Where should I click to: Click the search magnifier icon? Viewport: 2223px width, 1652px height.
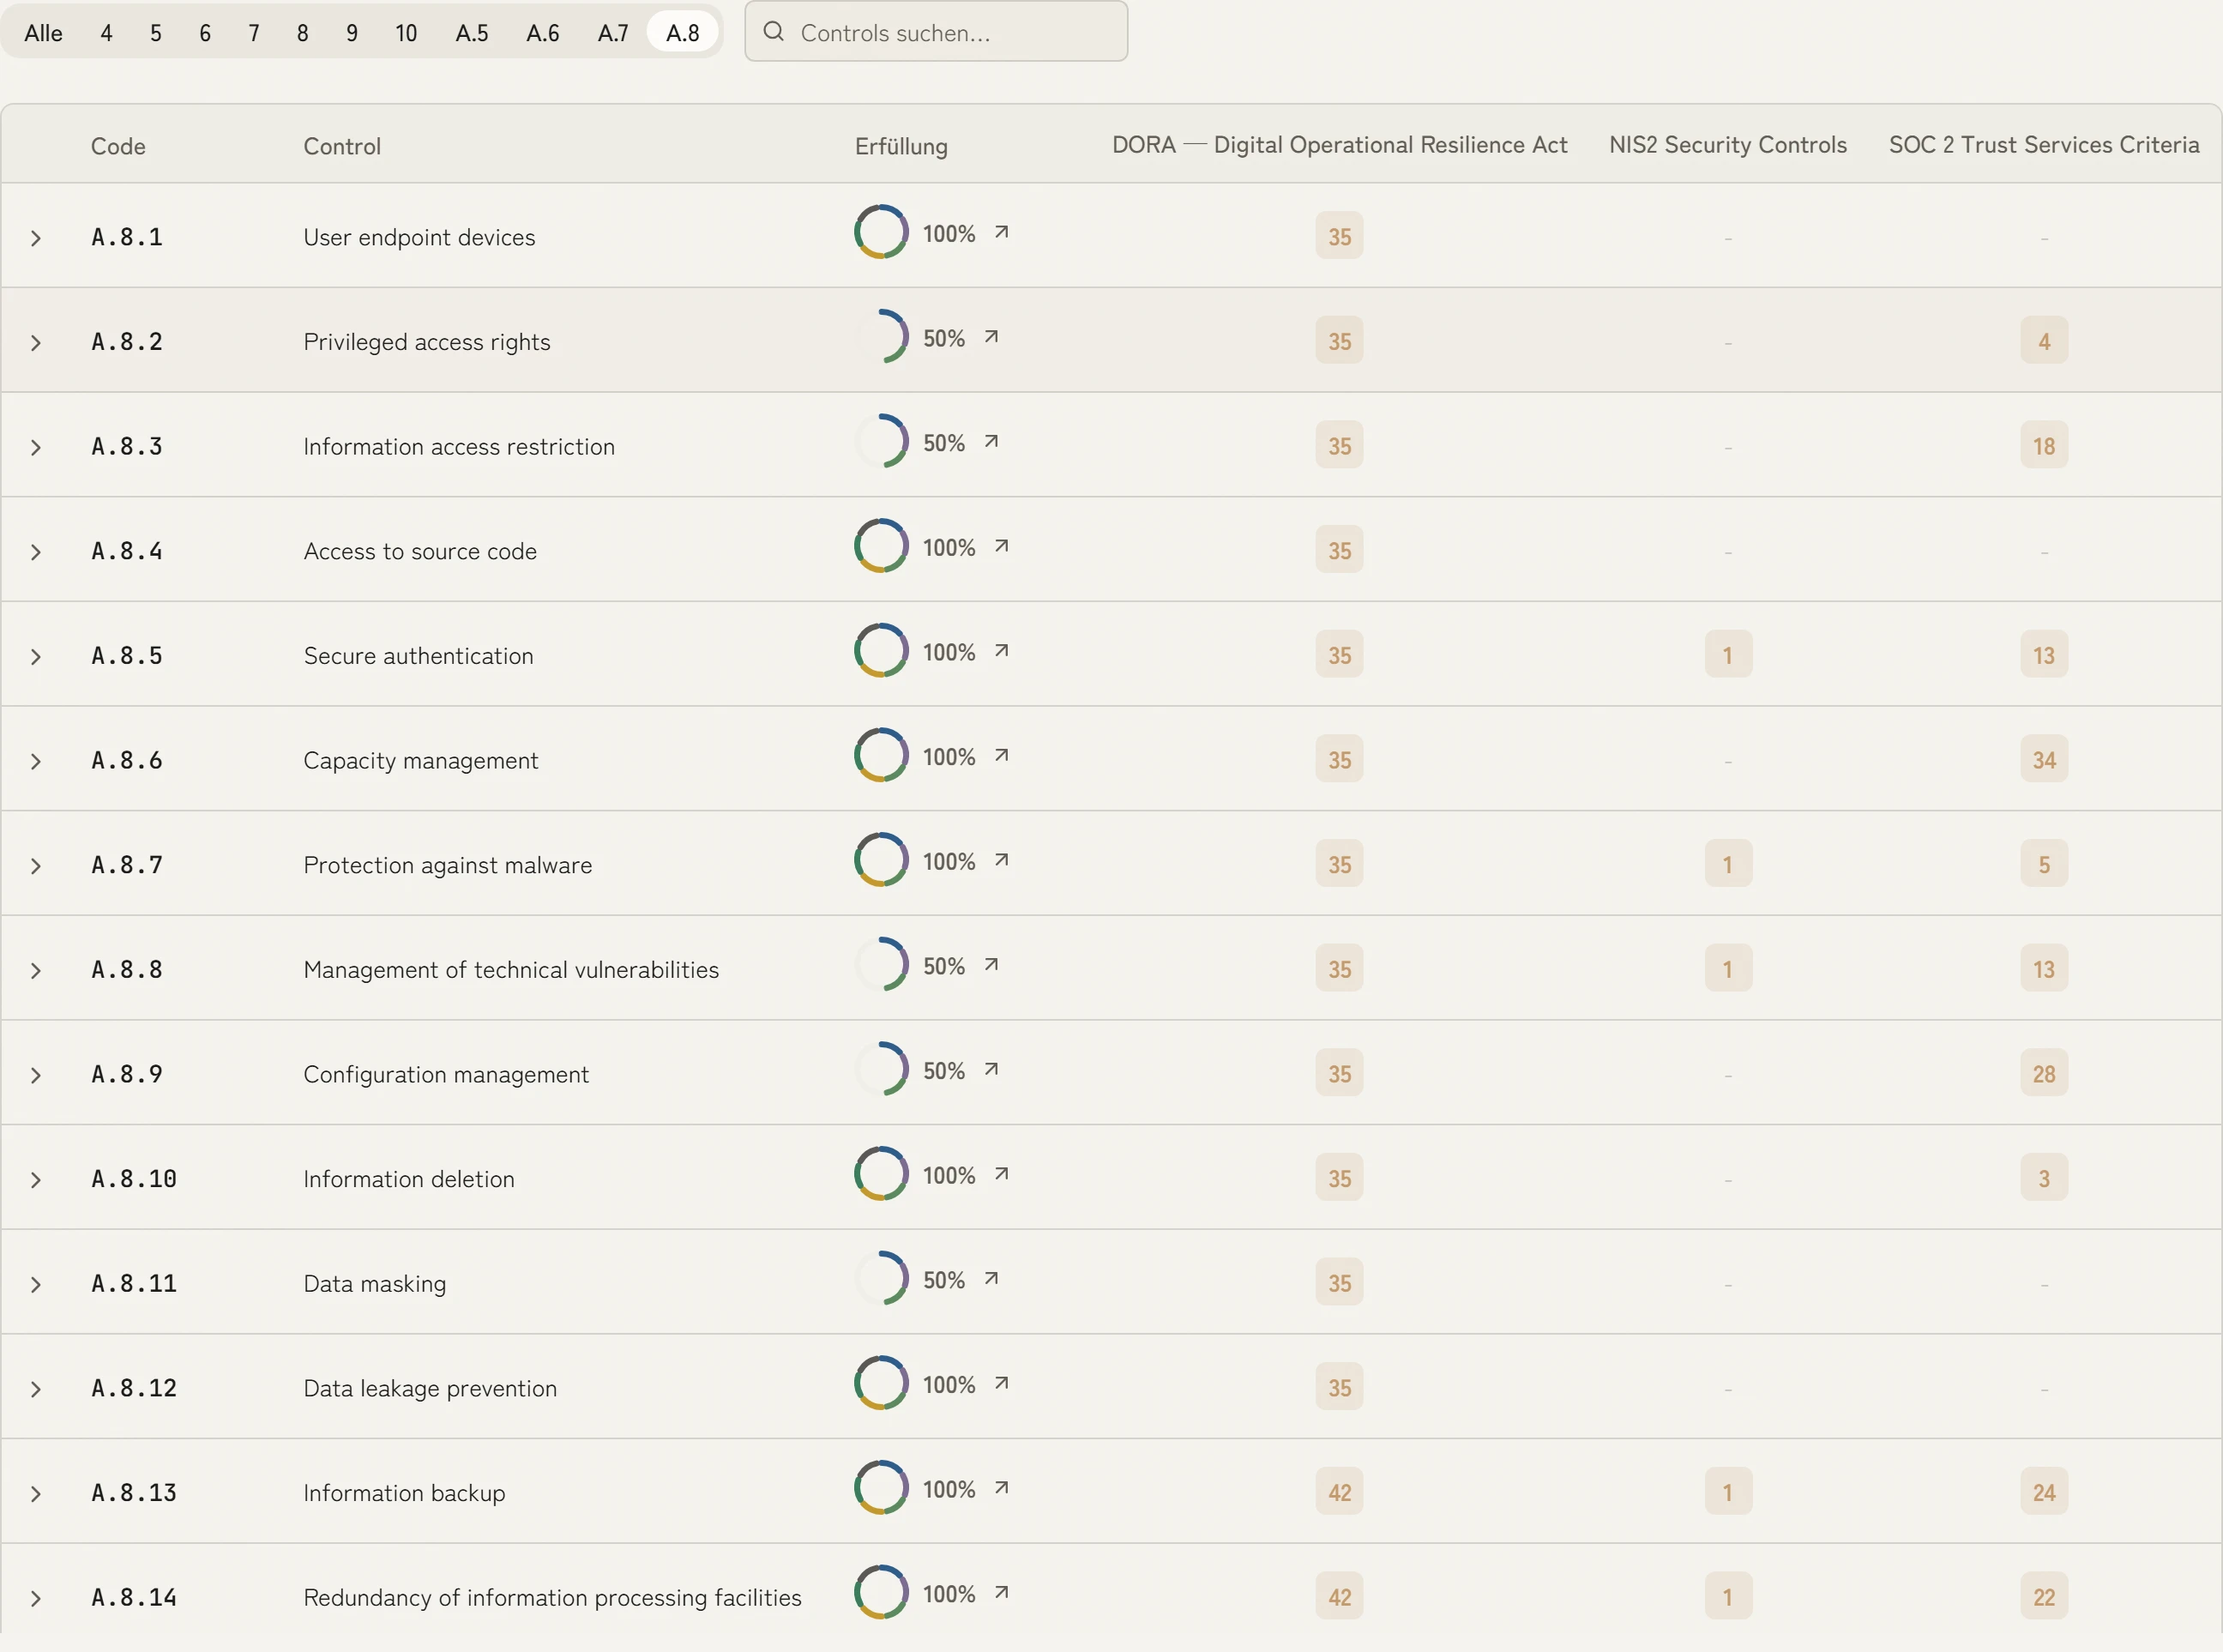pos(773,32)
